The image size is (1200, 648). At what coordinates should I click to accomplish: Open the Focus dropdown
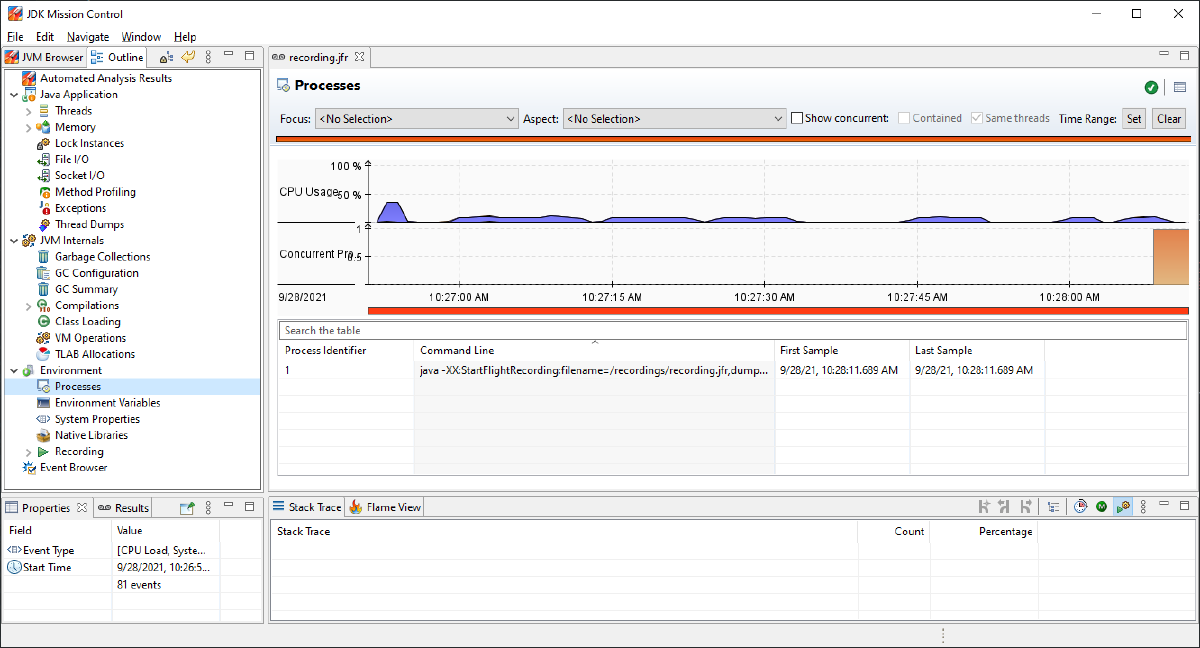[416, 119]
